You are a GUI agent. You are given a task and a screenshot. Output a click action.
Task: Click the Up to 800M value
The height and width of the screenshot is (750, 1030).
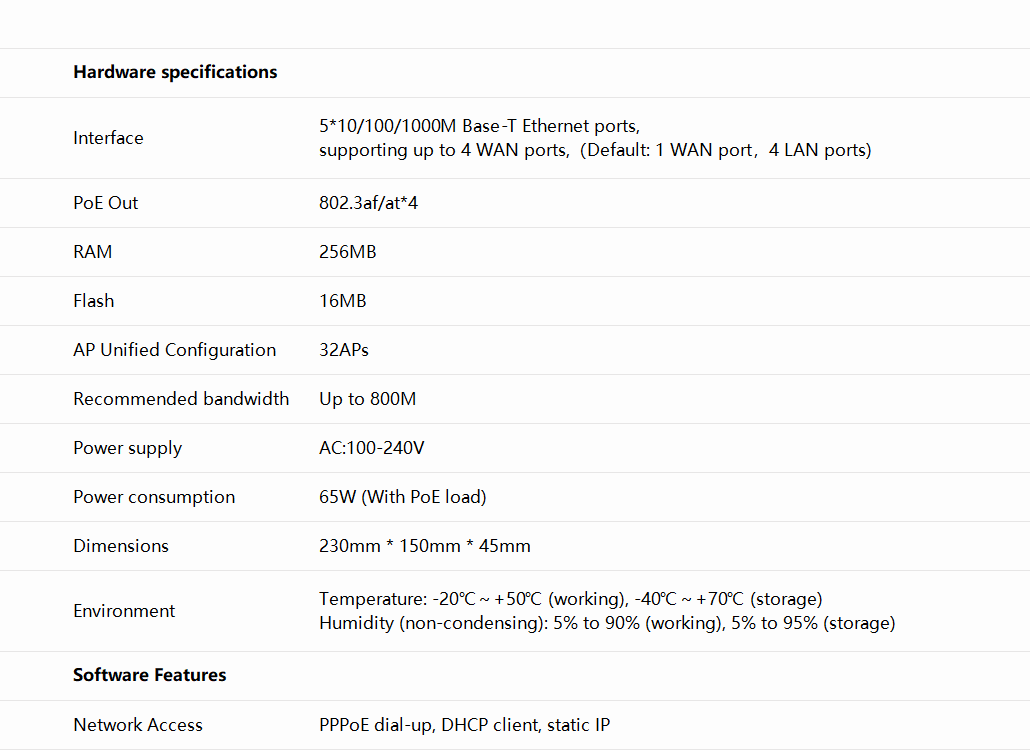point(367,399)
